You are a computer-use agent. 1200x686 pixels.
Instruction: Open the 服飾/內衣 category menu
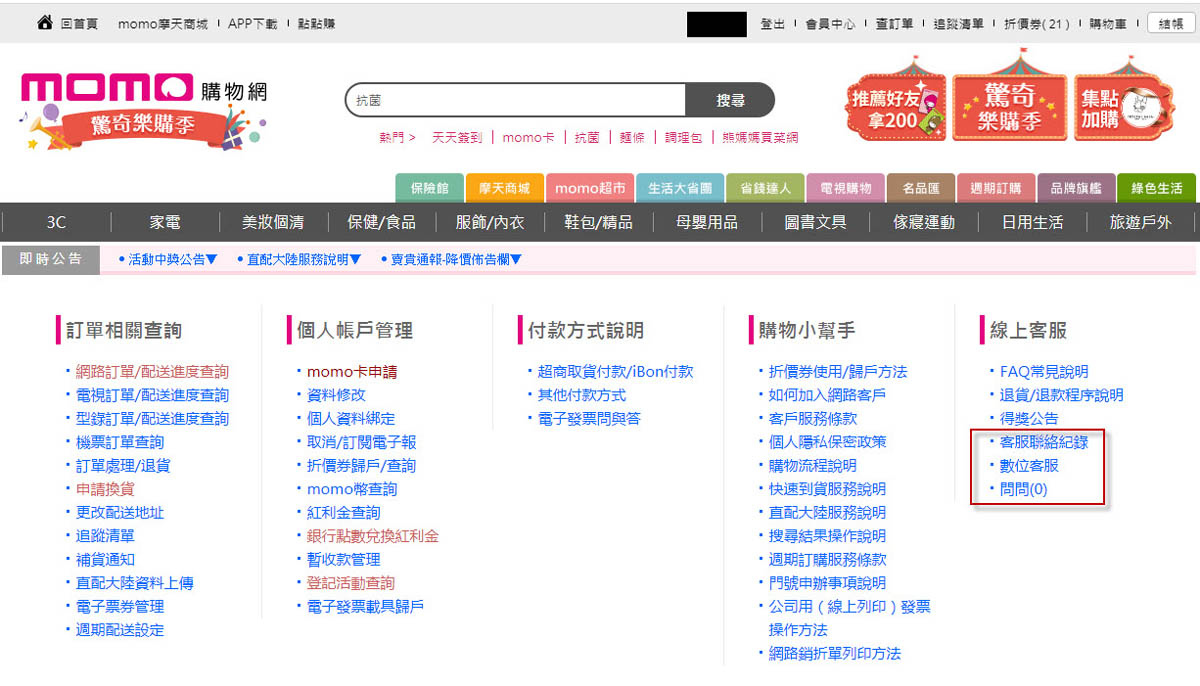(x=489, y=222)
